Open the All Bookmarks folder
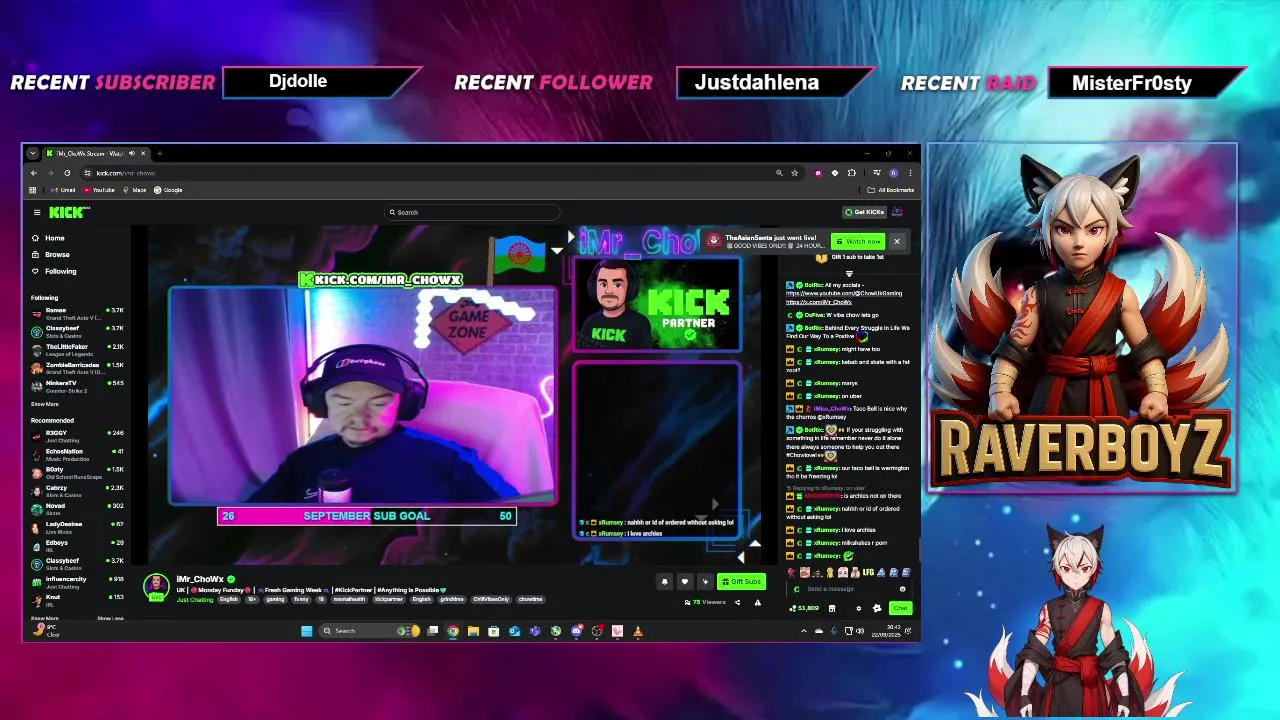Viewport: 1280px width, 720px height. [890, 190]
